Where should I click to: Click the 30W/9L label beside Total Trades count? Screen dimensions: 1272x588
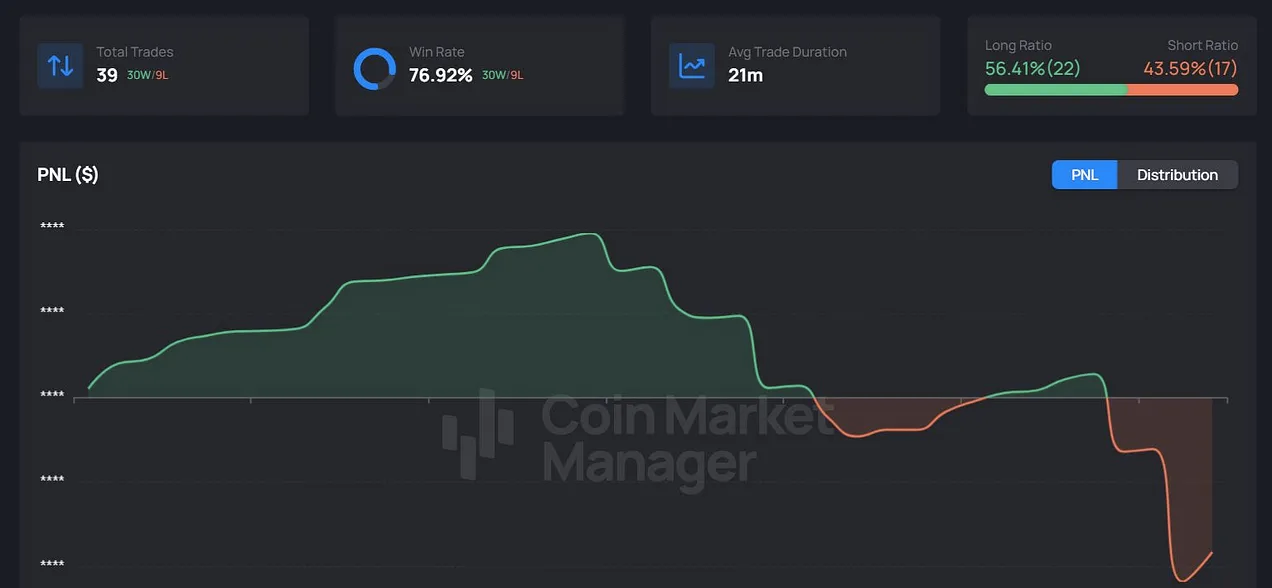[147, 75]
